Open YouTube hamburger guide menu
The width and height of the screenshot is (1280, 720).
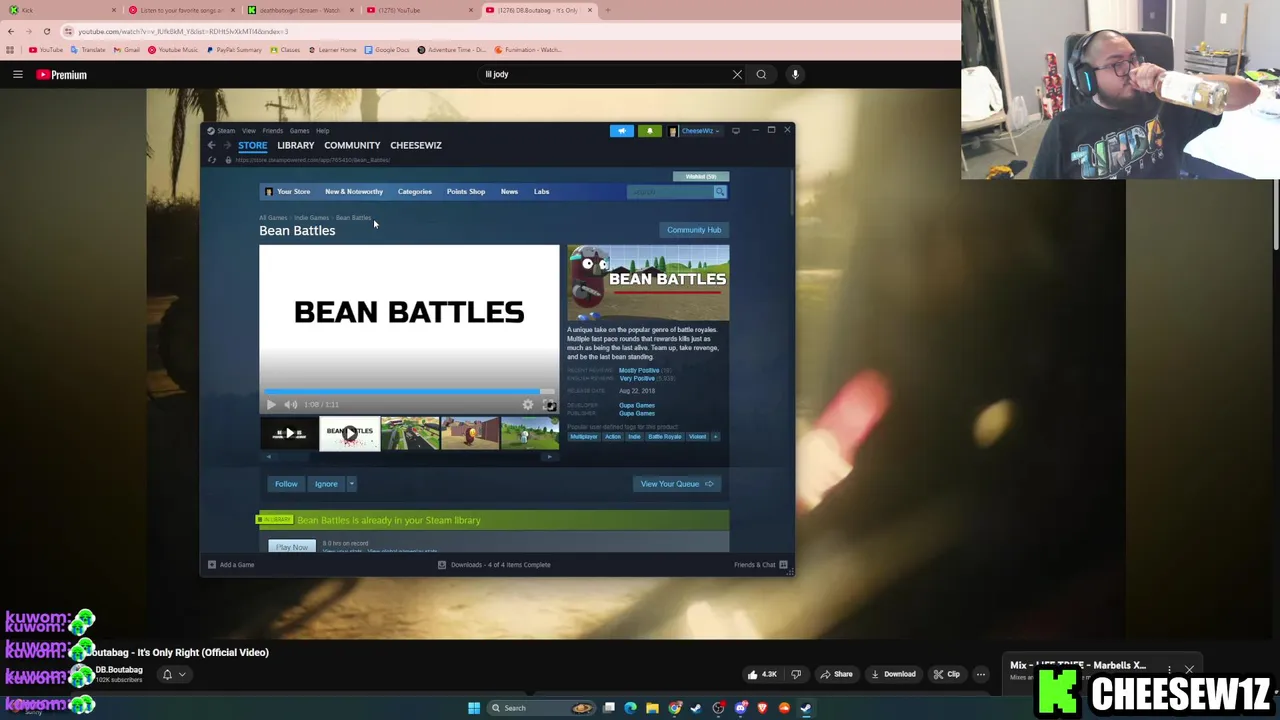(18, 75)
